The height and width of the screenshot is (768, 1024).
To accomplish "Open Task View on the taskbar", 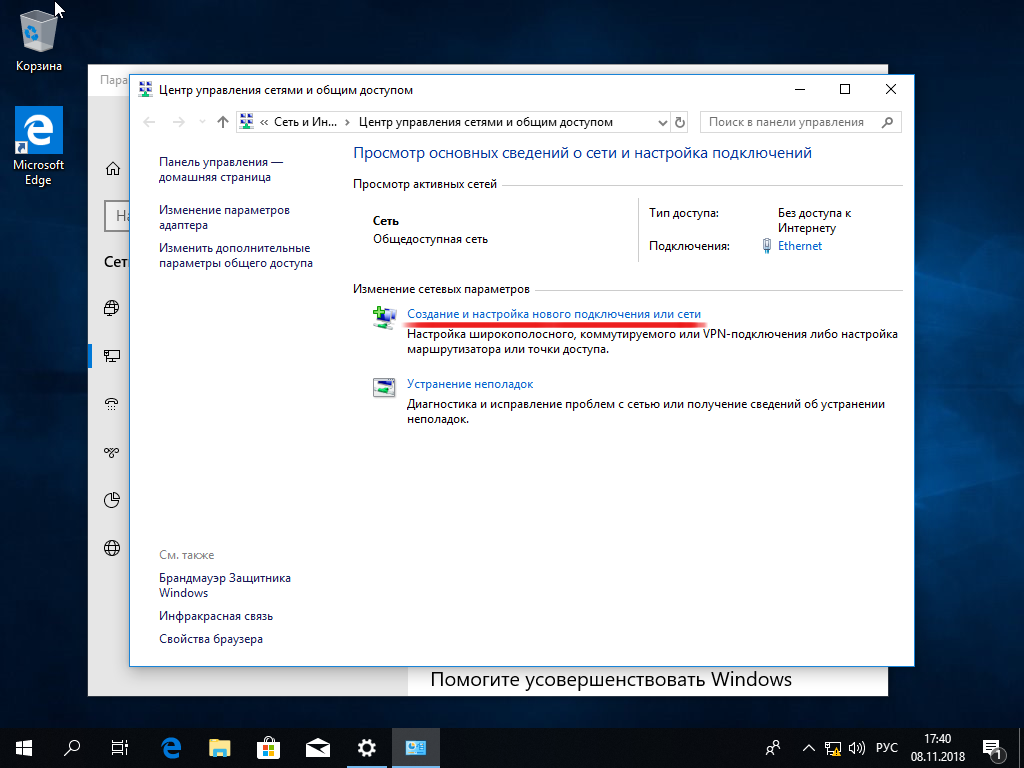I will tap(120, 748).
